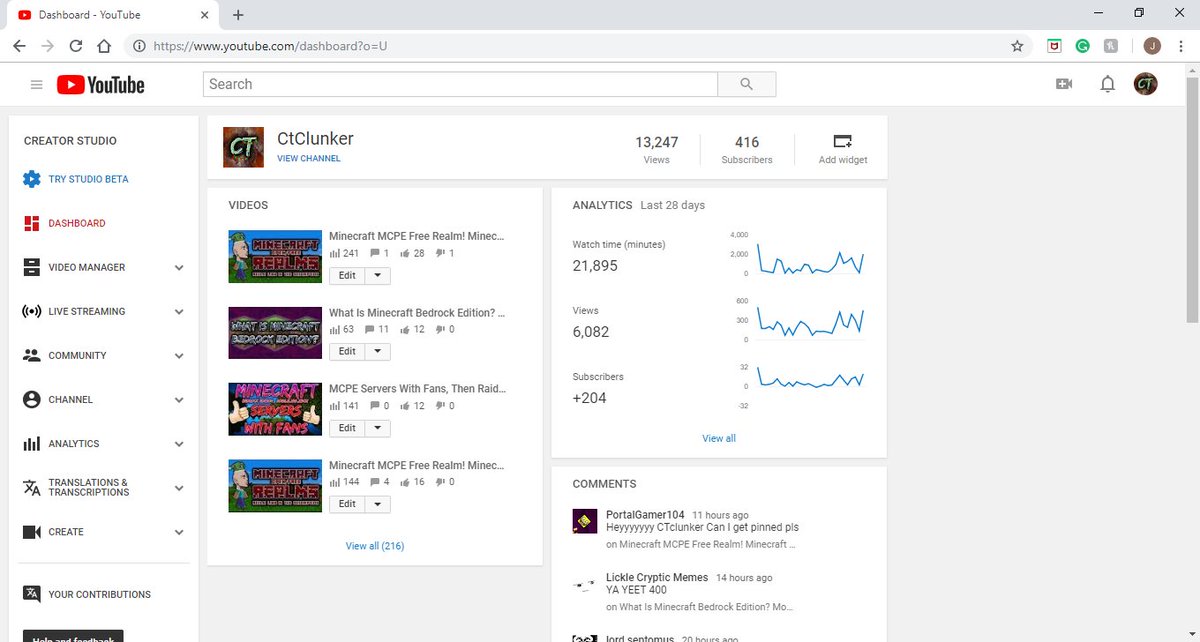Click the What Is Minecraft Bedrock Edition thumbnail
1200x642 pixels.
pos(275,333)
